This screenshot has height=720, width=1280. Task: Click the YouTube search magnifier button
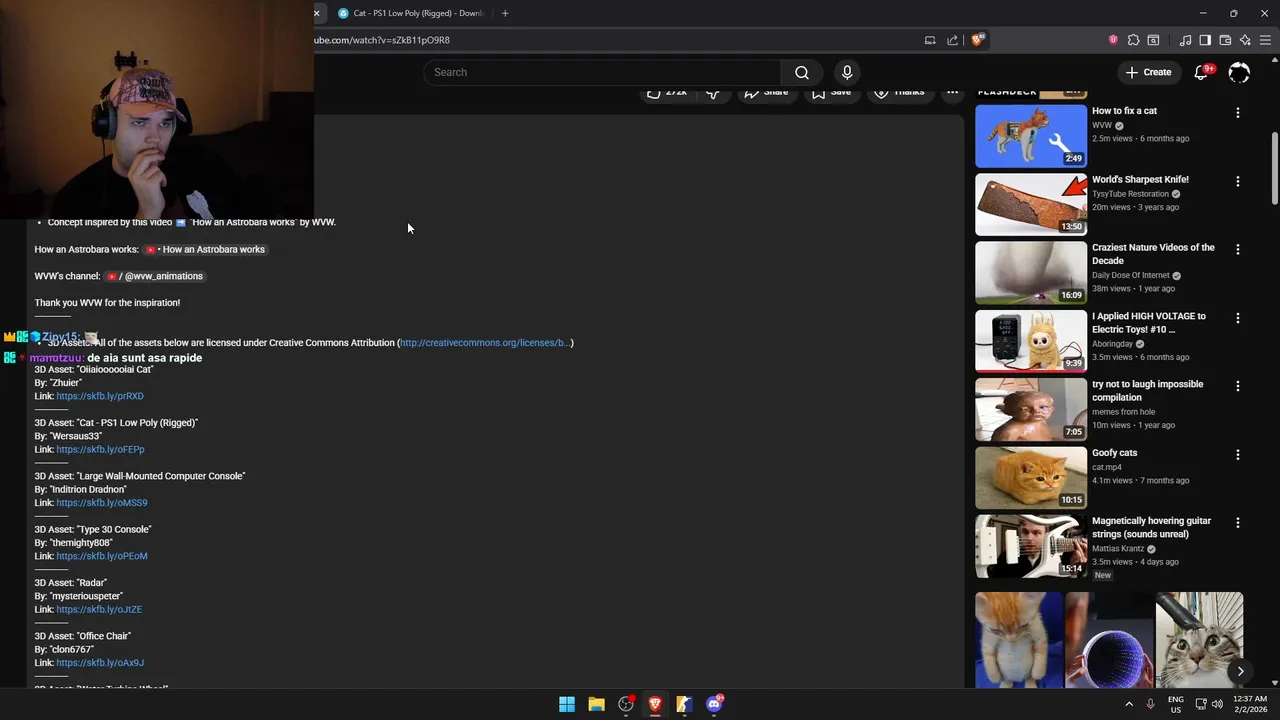coord(802,72)
